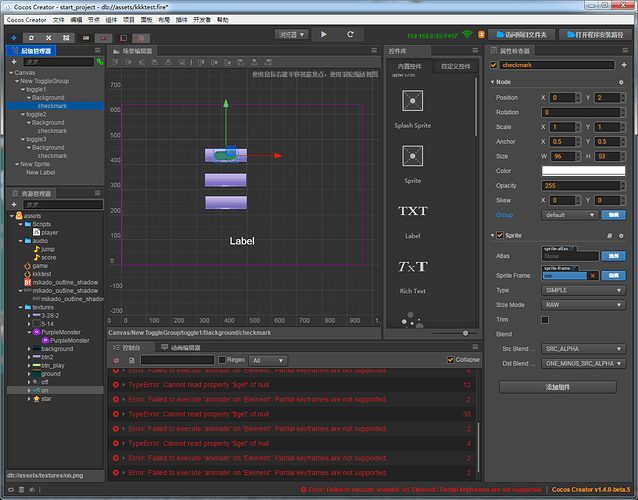
Task: Click the white Color swatch
Action: click(x=583, y=171)
